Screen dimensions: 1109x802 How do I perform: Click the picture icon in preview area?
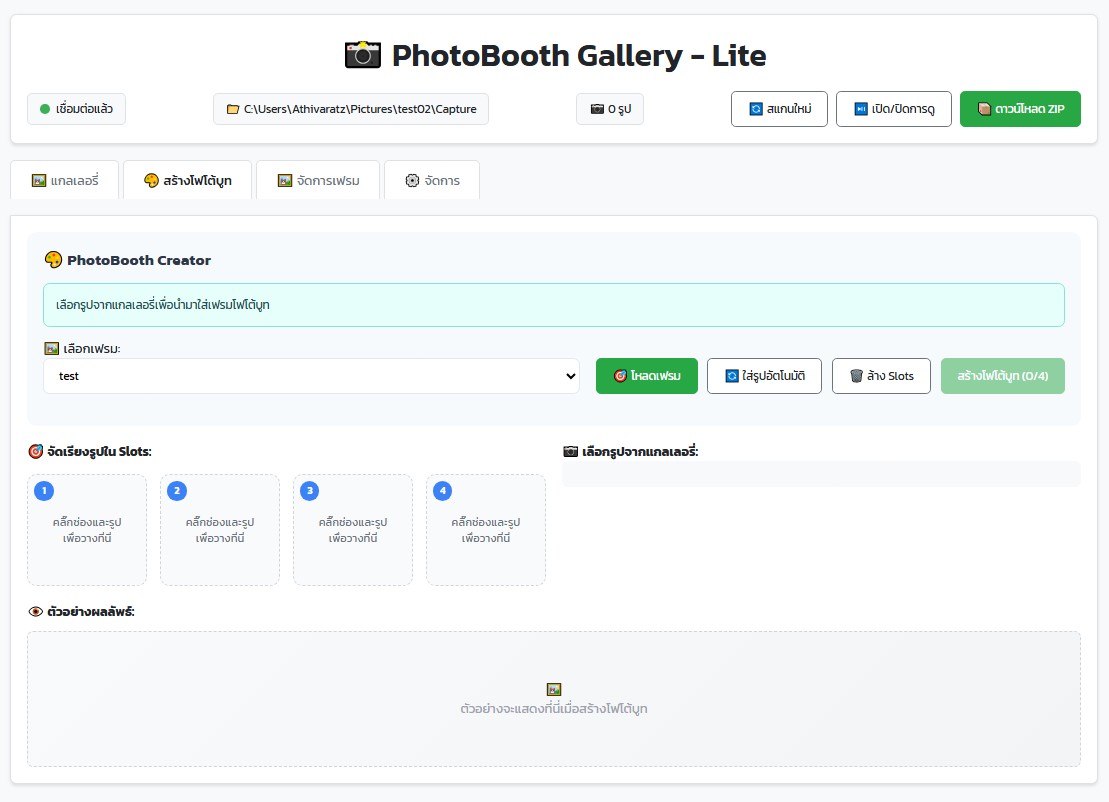click(554, 689)
